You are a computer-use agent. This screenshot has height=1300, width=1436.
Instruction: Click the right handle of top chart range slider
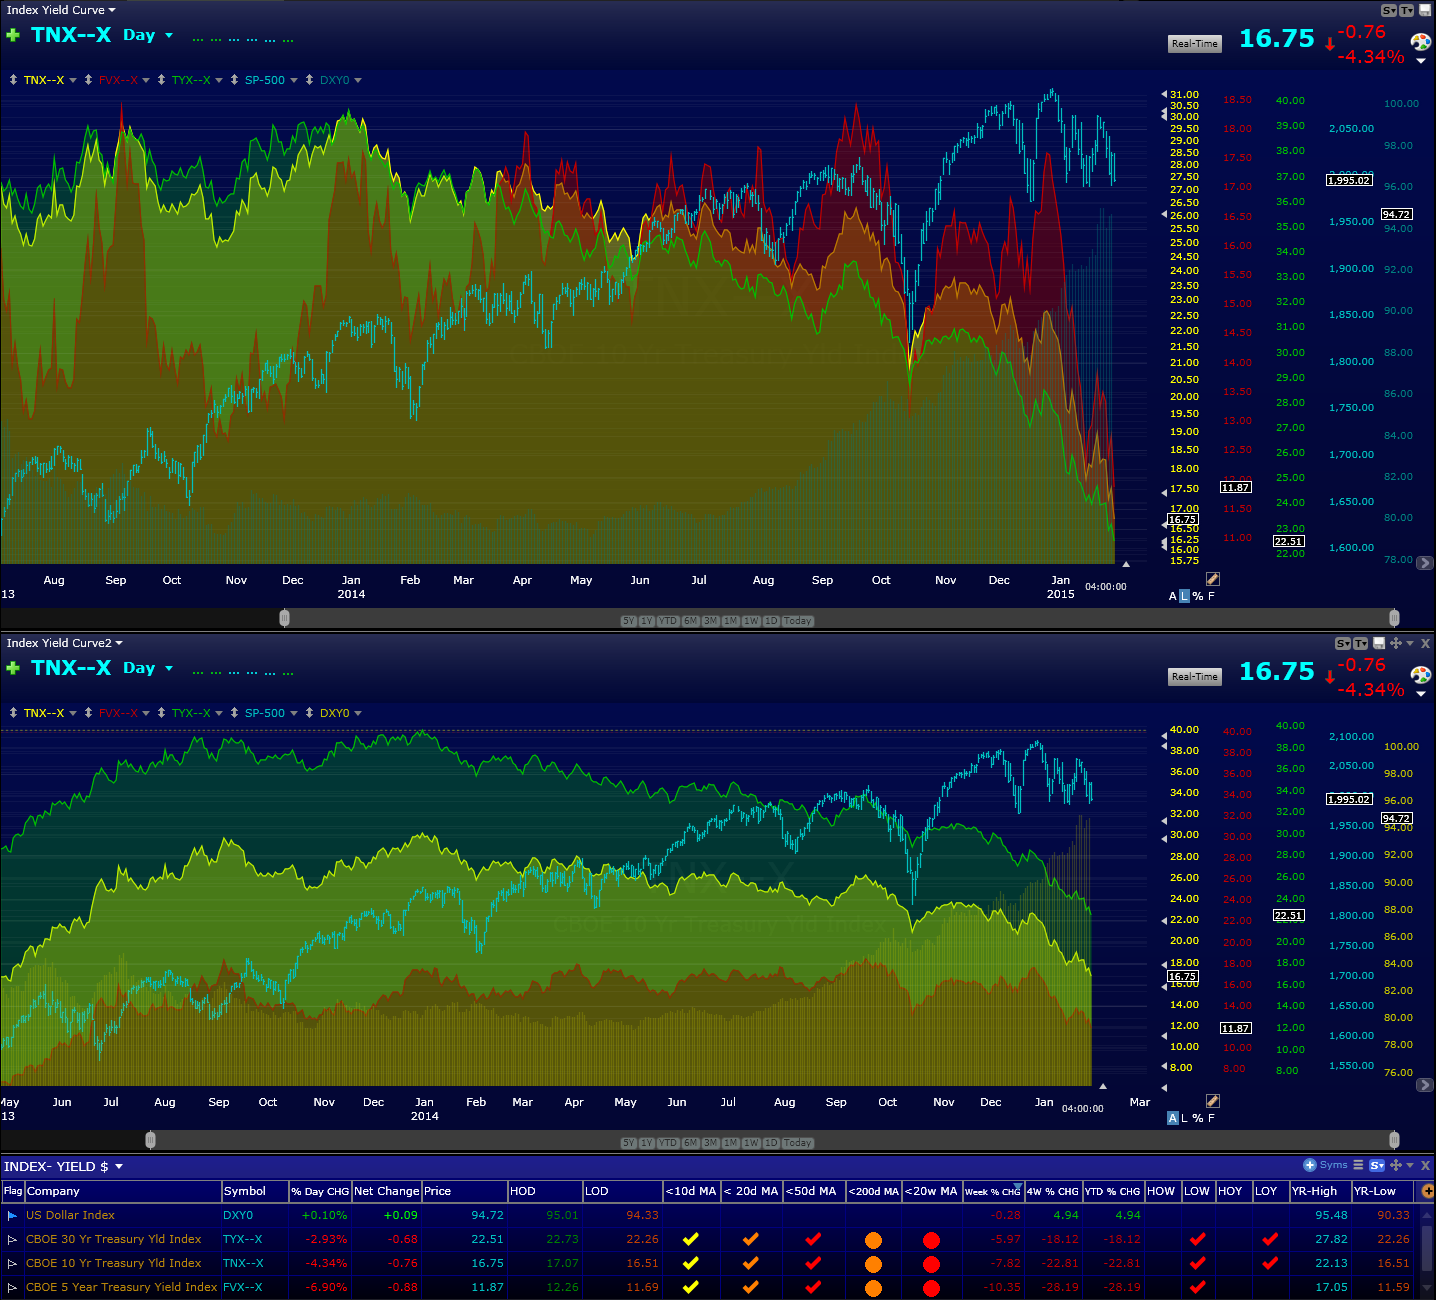click(x=1394, y=618)
